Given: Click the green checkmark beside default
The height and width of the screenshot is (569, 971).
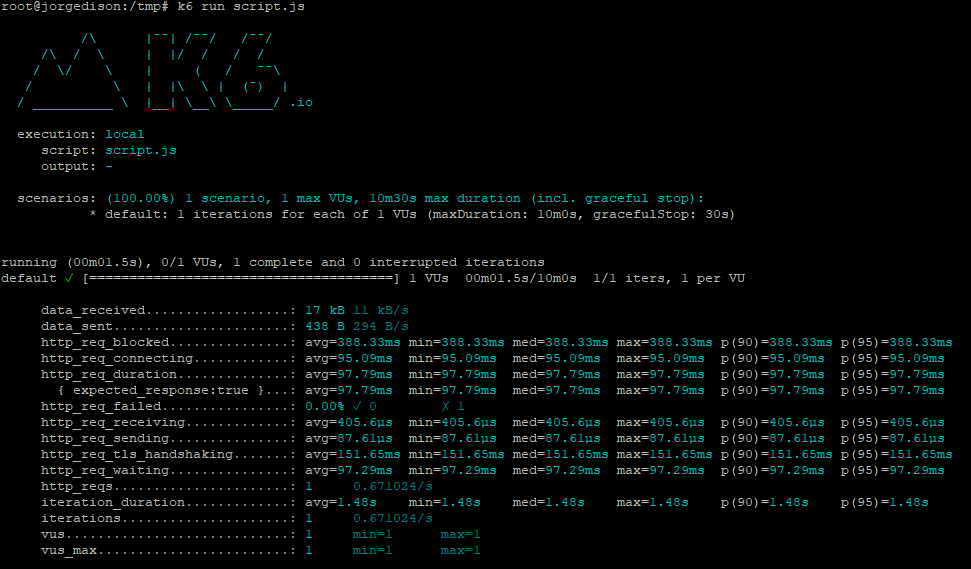Looking at the screenshot, I should (68, 278).
